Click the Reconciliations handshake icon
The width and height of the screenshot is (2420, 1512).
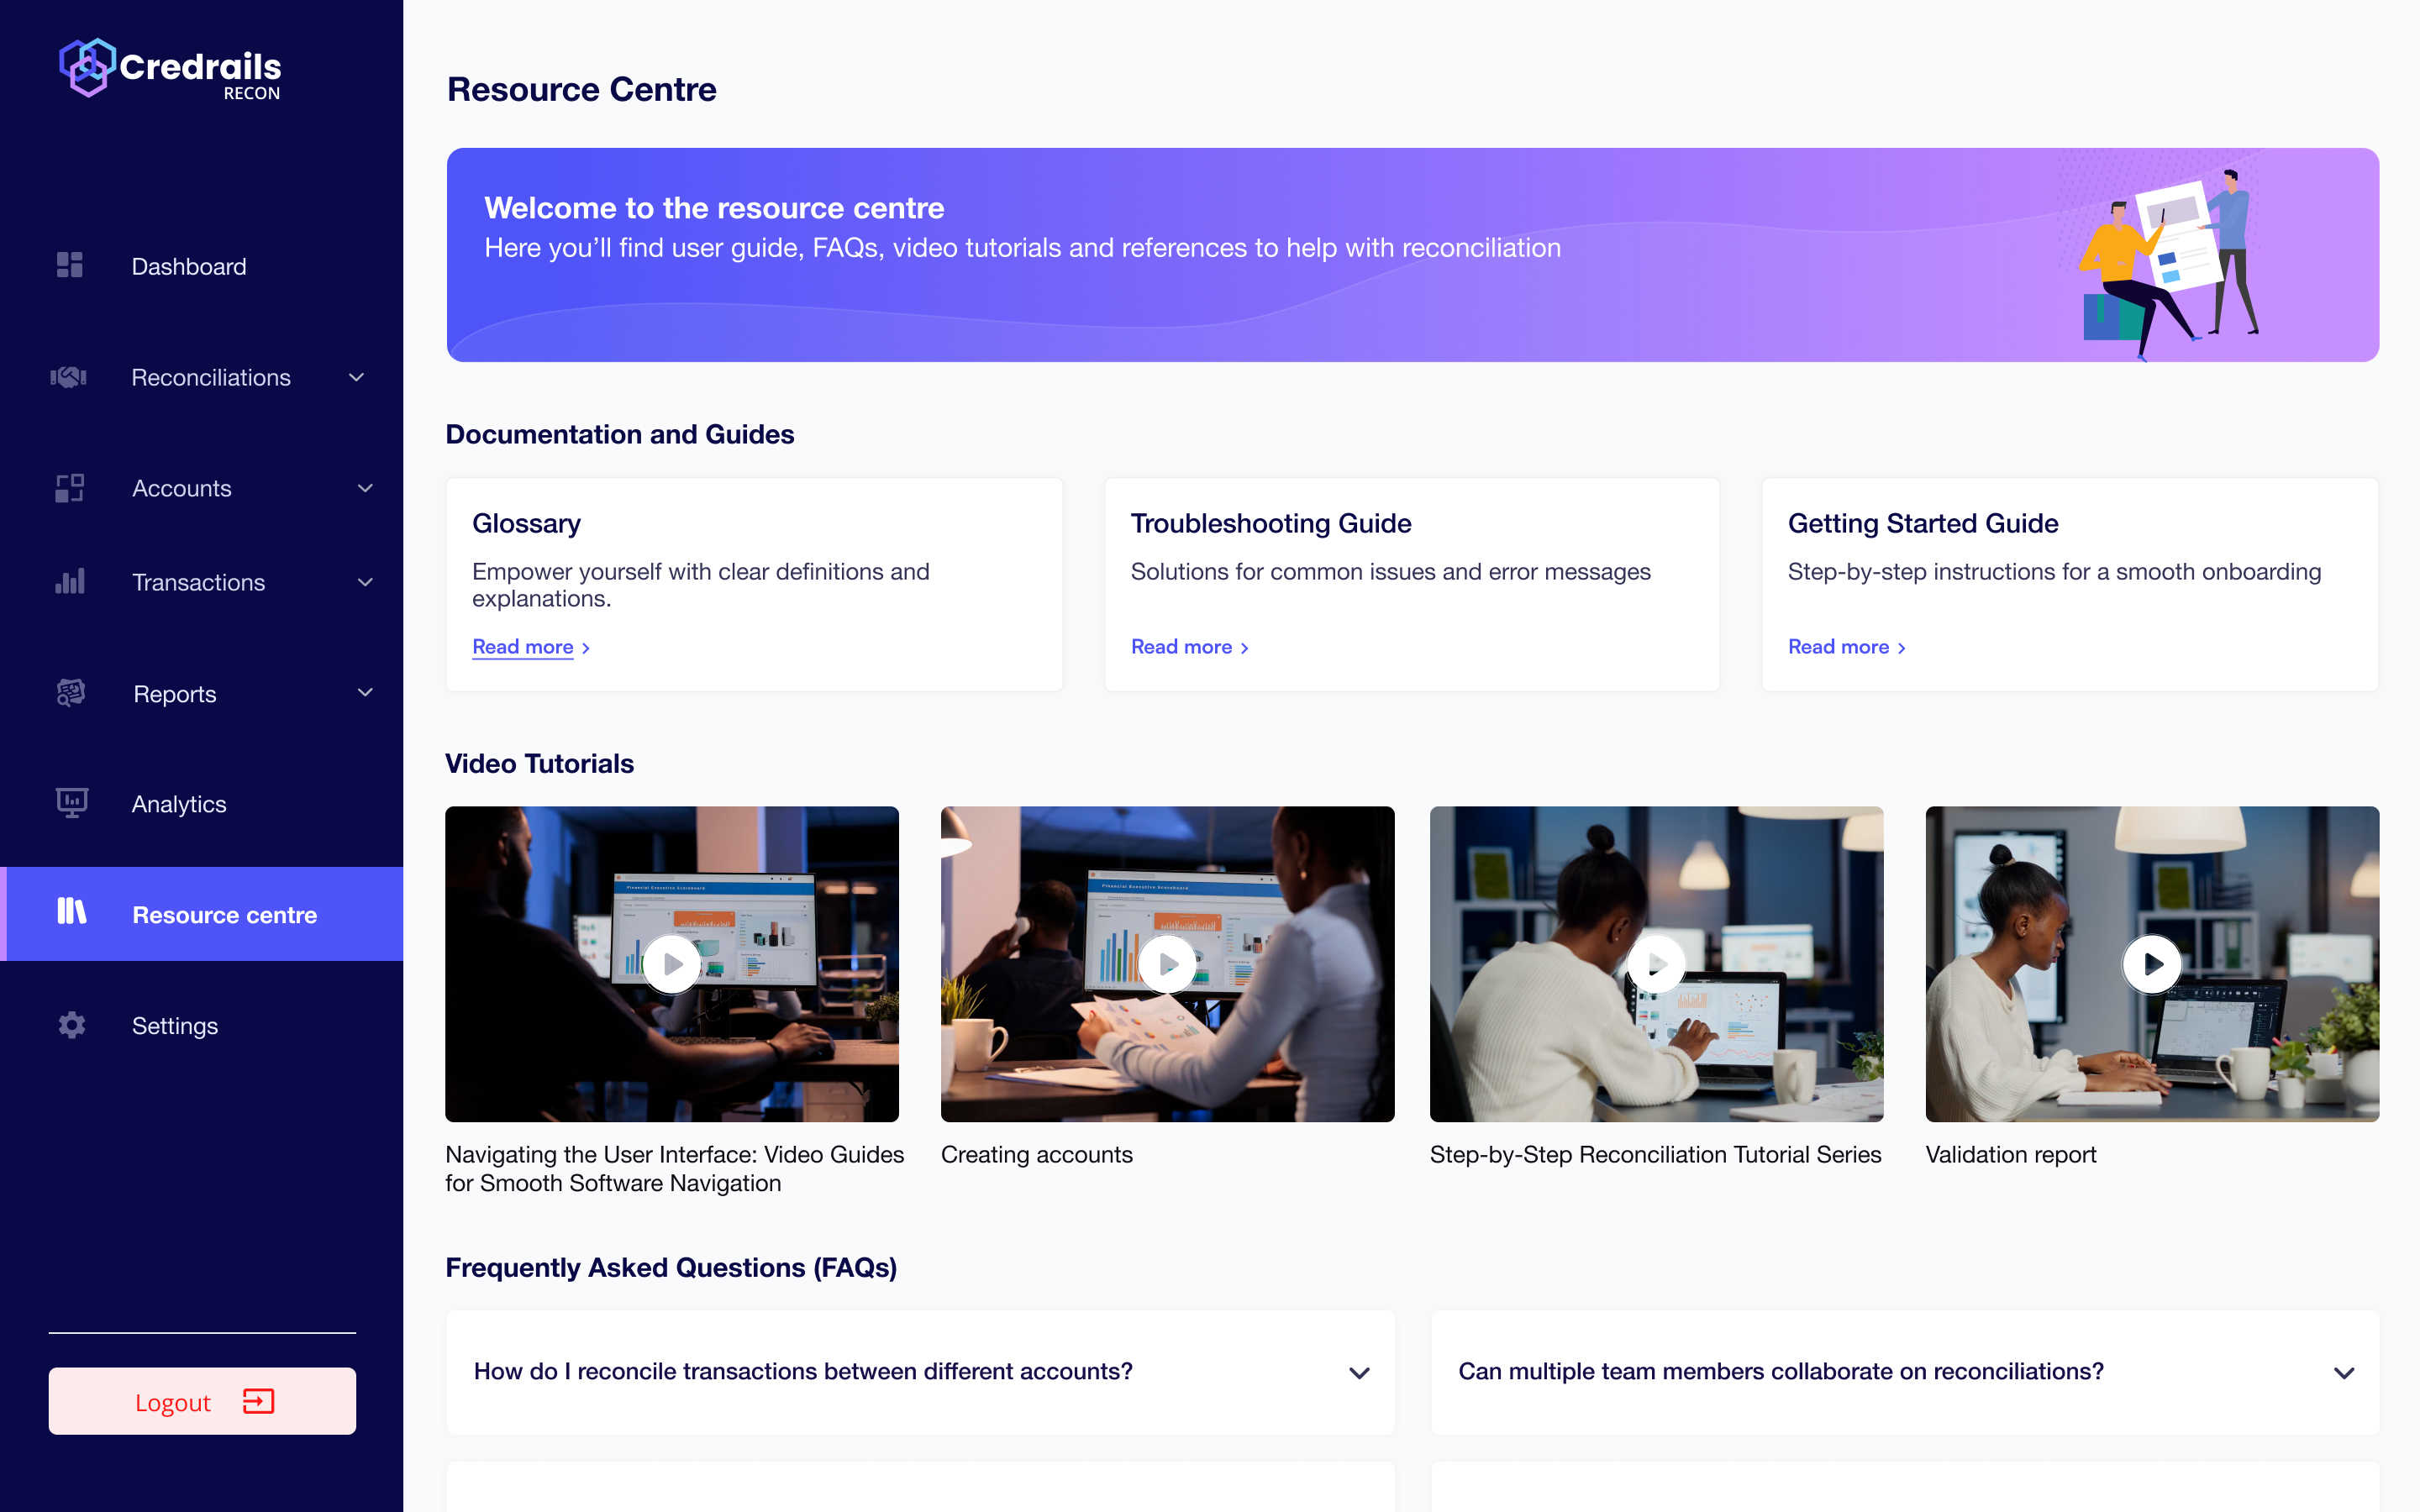(69, 377)
